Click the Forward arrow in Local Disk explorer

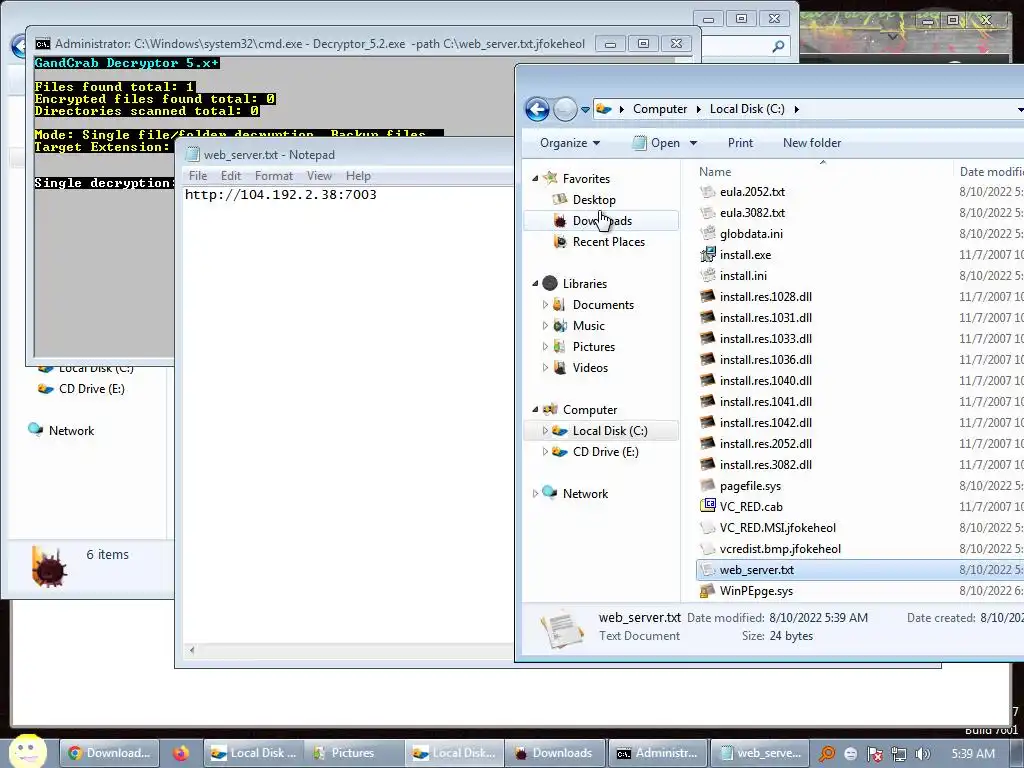565,109
